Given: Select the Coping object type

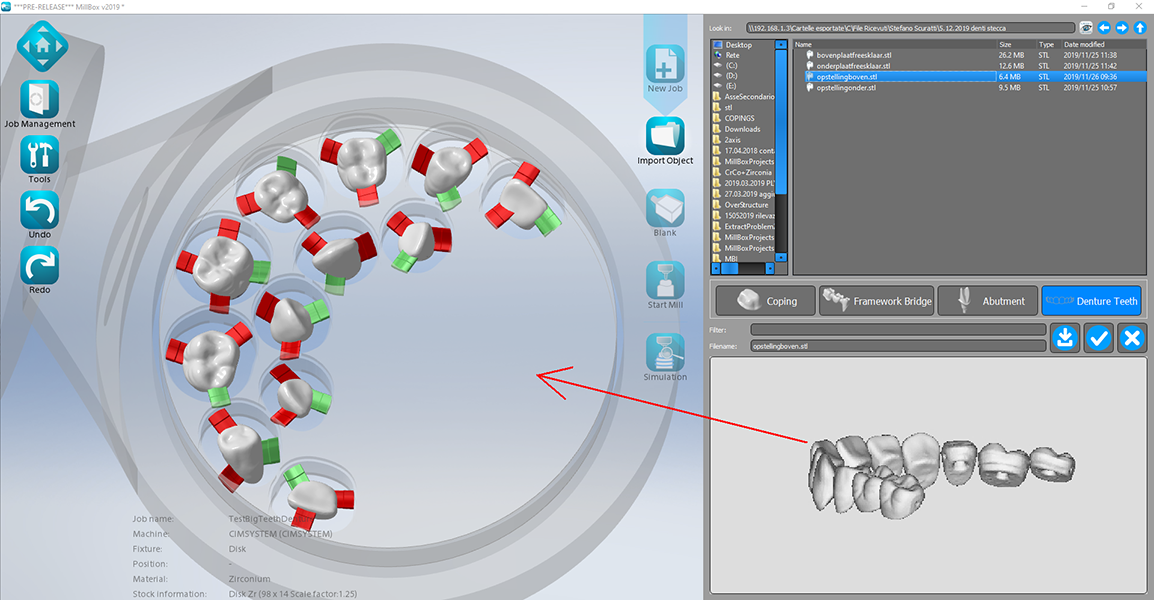Looking at the screenshot, I should (765, 300).
